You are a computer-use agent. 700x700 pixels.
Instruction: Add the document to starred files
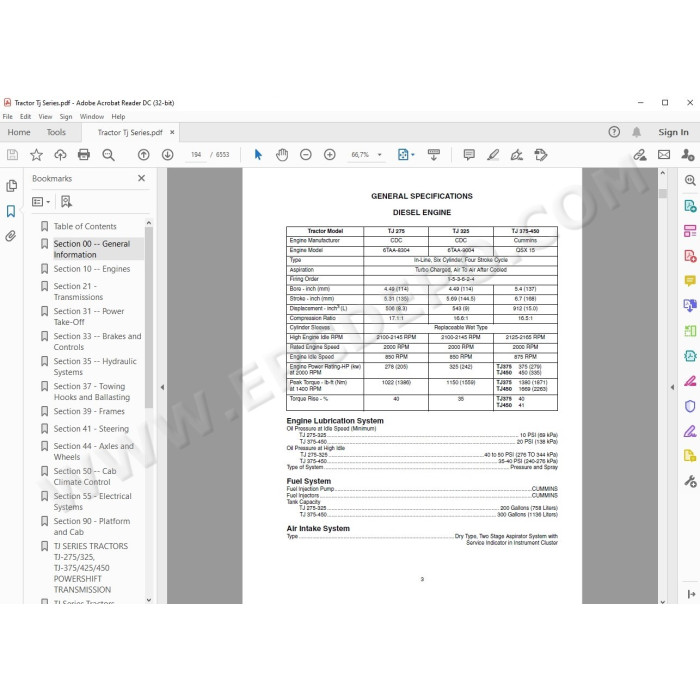click(x=36, y=155)
